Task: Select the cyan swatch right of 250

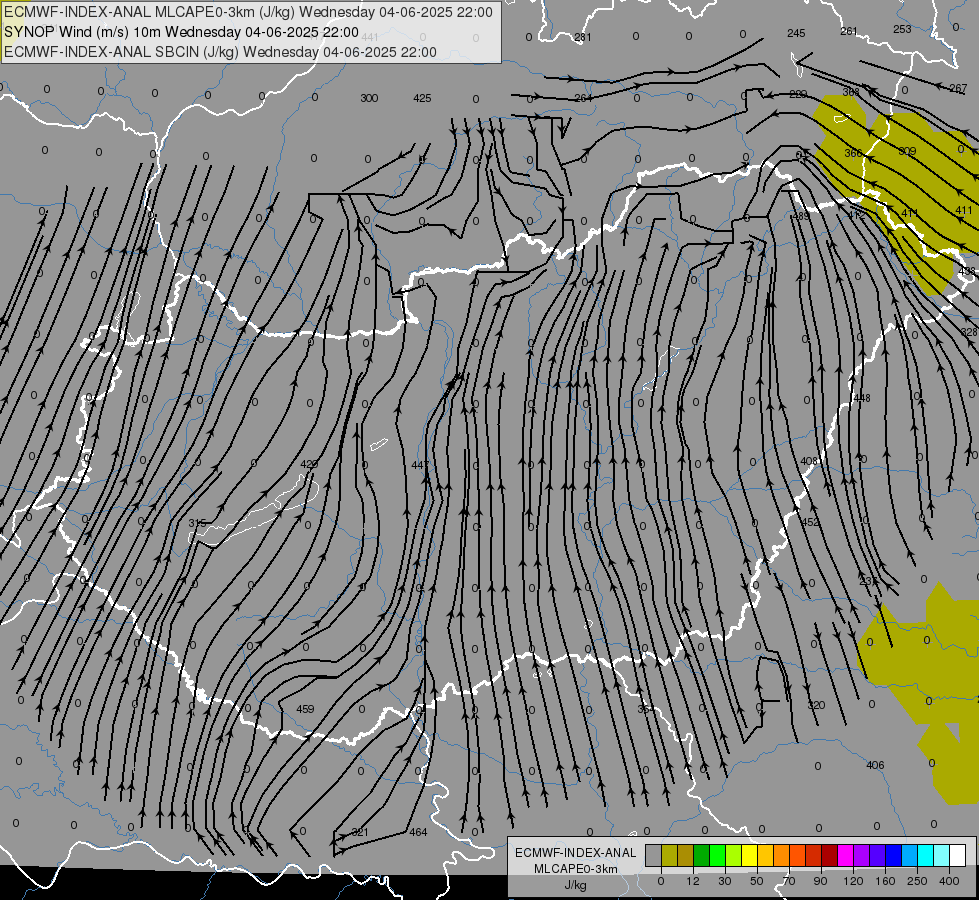Action: click(x=926, y=856)
